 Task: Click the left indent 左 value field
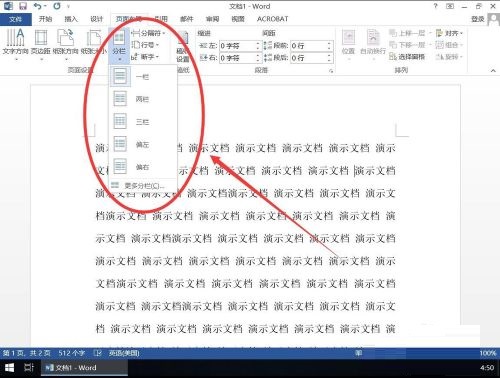pyautogui.click(x=237, y=46)
